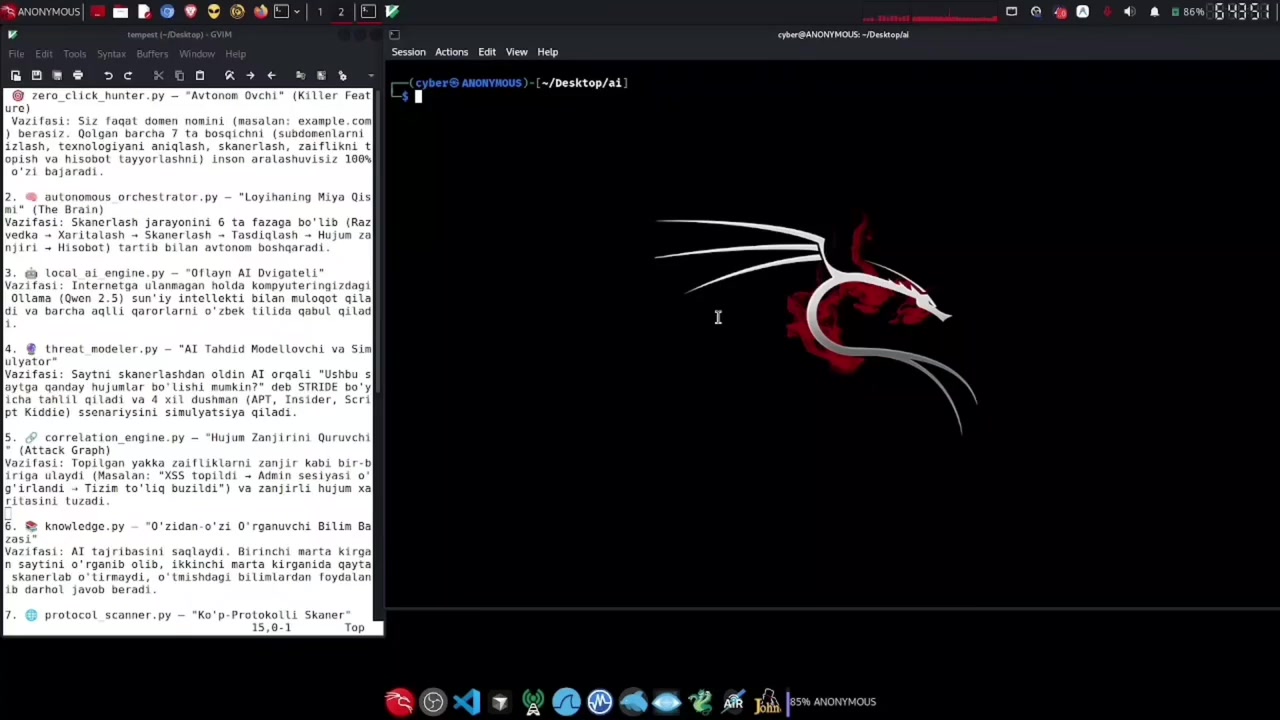Open Kali dragon icon in bottom dock
Screen dimensions: 1280x720
(x=399, y=702)
